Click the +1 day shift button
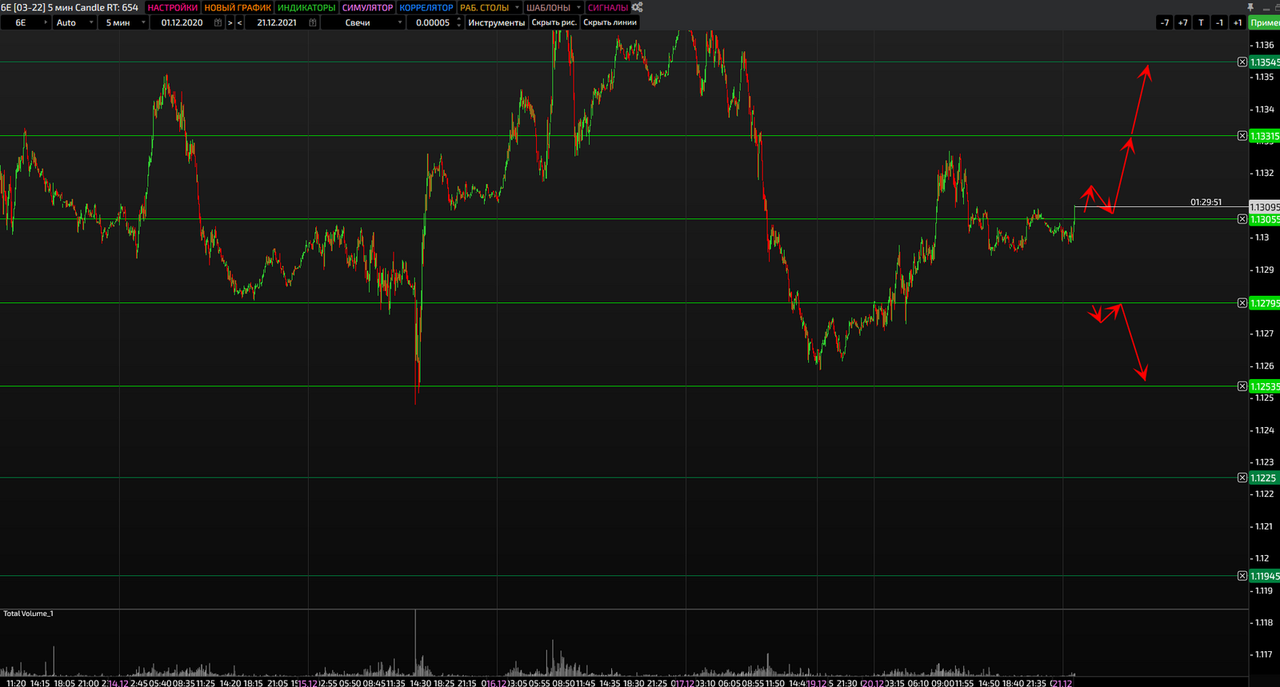This screenshot has height=687, width=1280. [1237, 22]
